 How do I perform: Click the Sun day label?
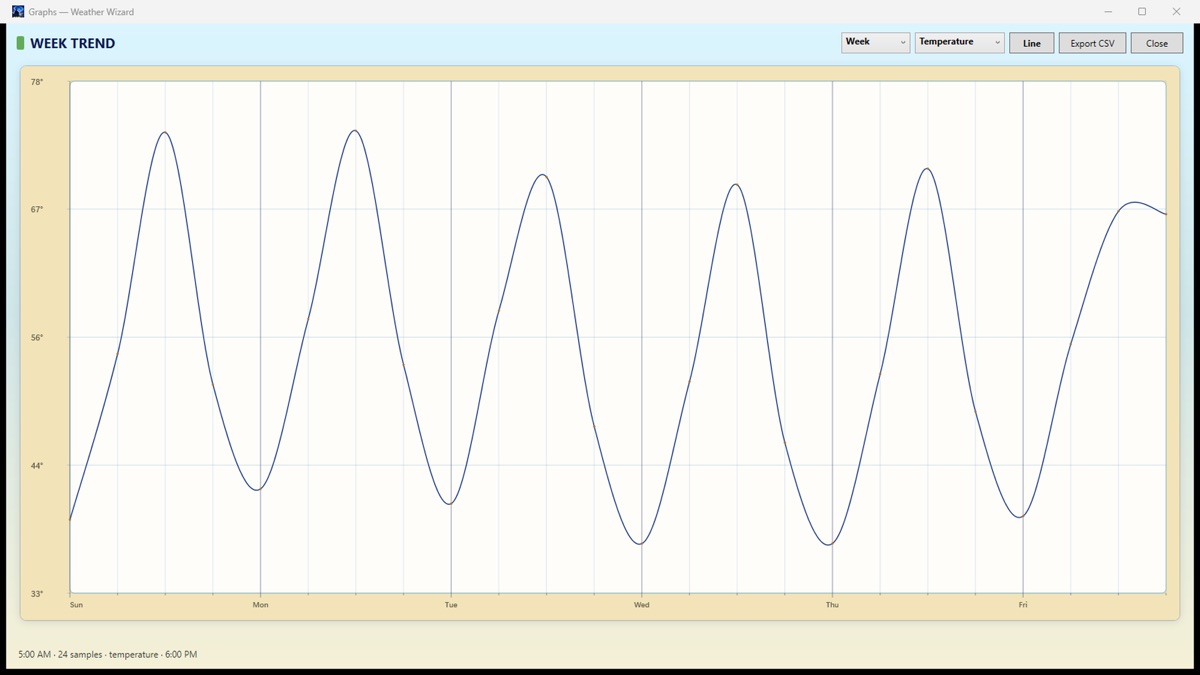pos(76,605)
